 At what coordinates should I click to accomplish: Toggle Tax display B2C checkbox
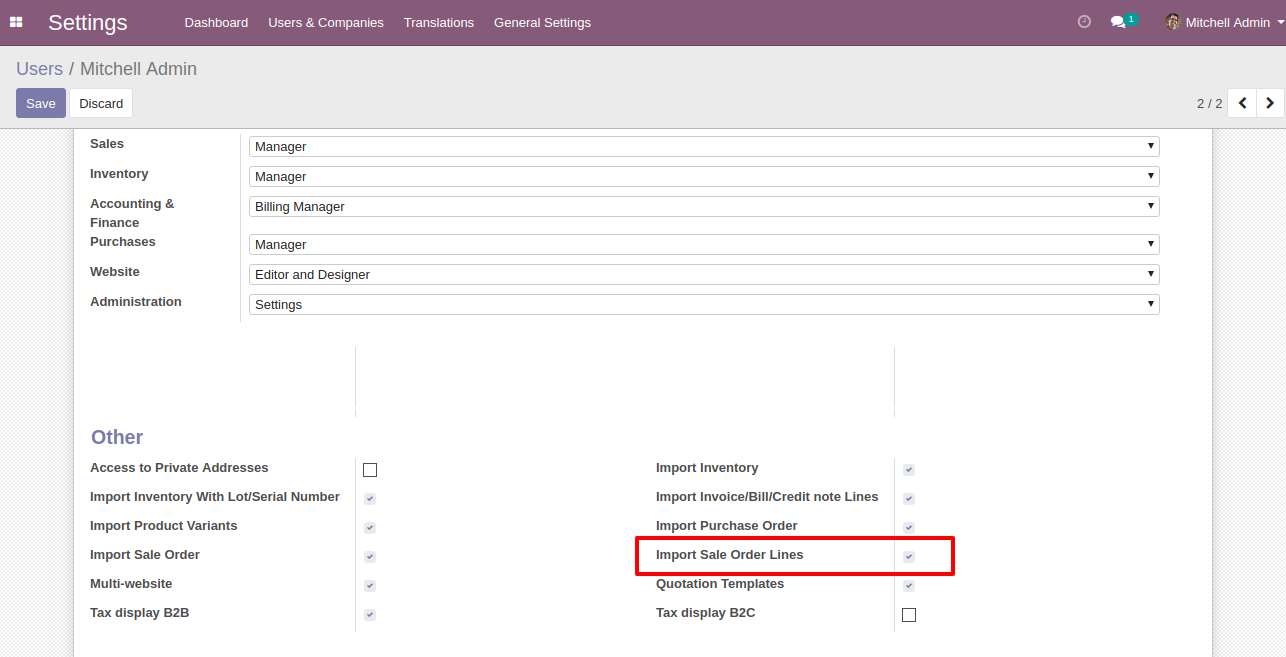(909, 615)
